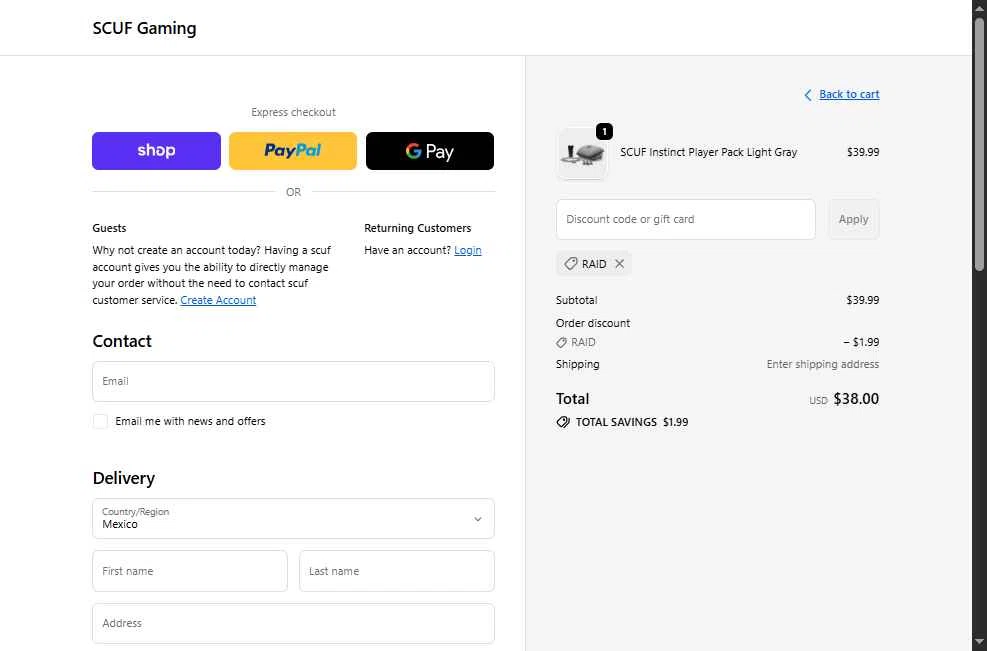Click the Last name field
Viewport: 987px width, 651px height.
tap(397, 571)
